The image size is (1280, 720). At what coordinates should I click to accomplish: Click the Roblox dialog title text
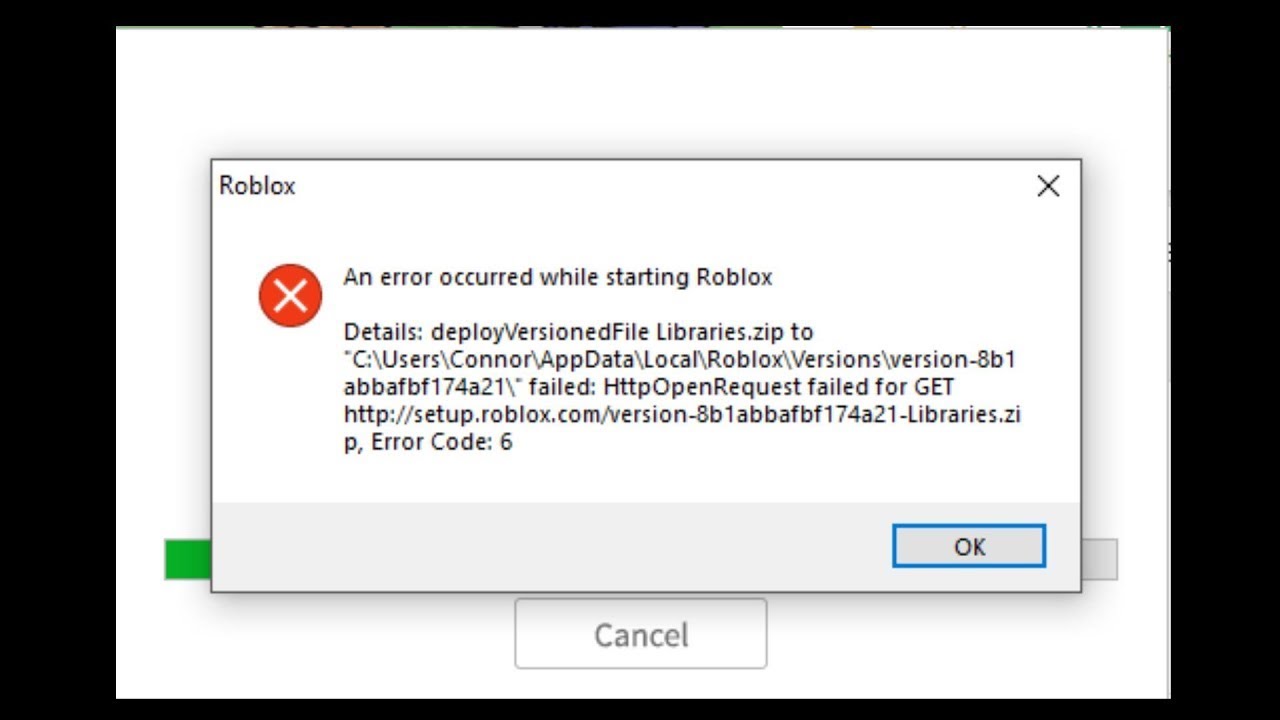click(257, 186)
